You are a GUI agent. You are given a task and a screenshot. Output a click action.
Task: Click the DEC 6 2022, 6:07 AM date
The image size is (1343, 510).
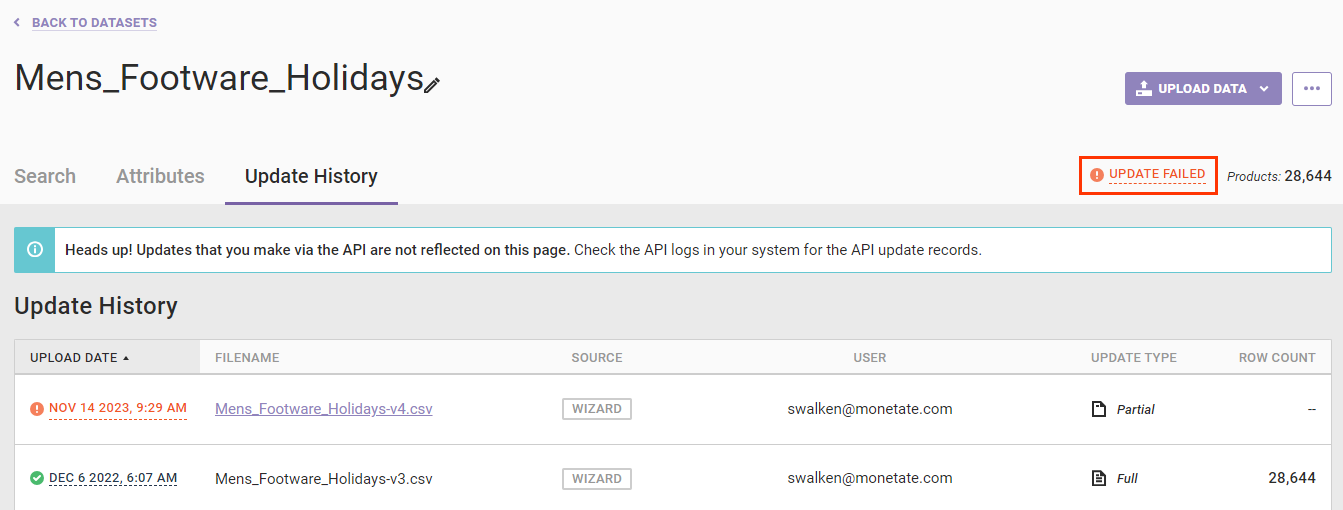tap(113, 478)
